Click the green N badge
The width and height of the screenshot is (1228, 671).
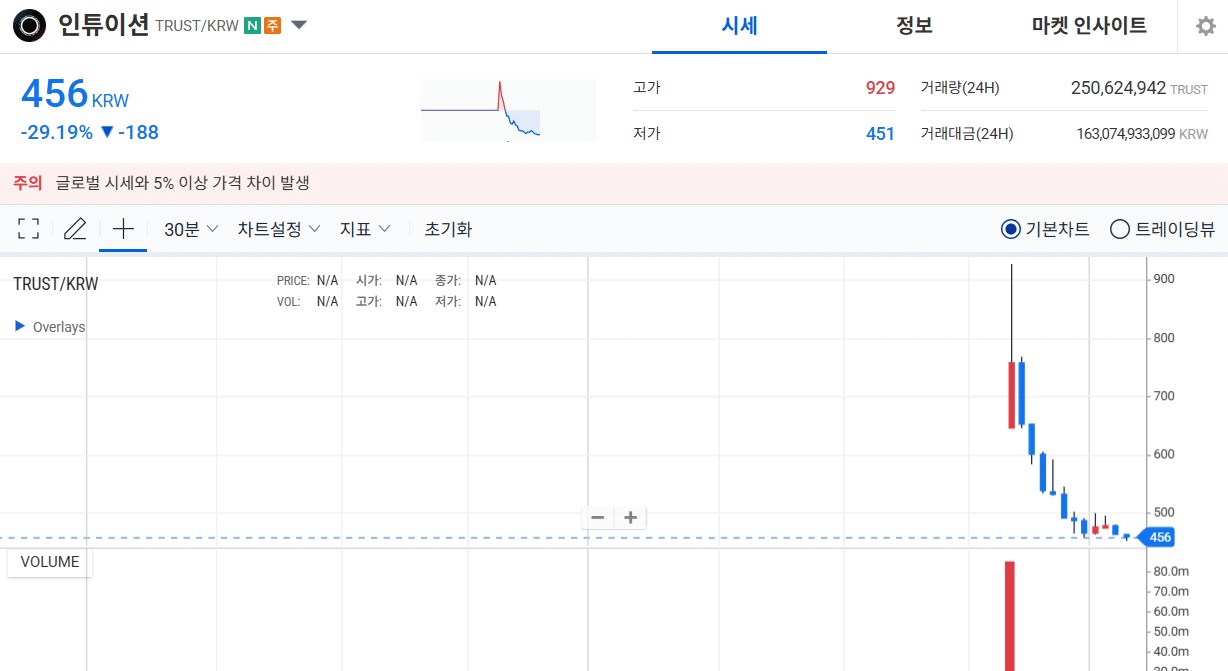(252, 26)
